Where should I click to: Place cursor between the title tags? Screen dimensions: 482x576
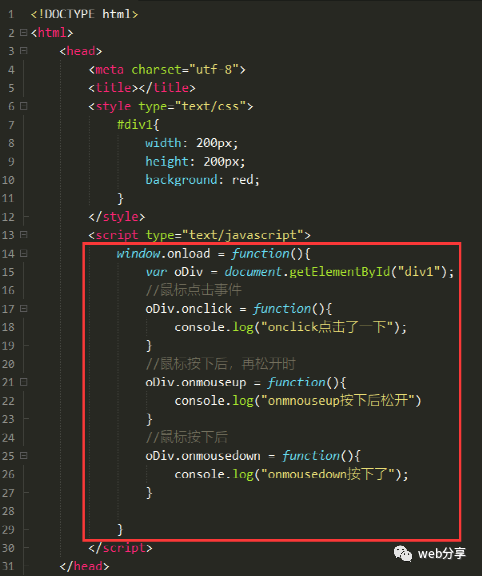pos(139,88)
